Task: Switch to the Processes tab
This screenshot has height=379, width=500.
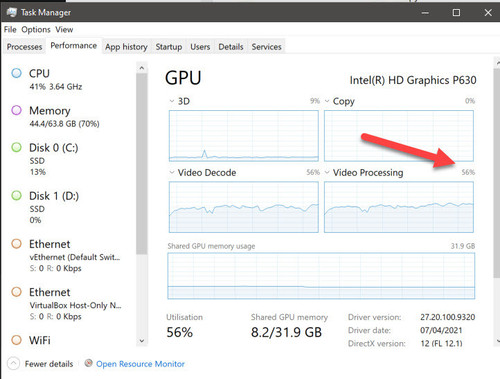Action: tap(24, 47)
